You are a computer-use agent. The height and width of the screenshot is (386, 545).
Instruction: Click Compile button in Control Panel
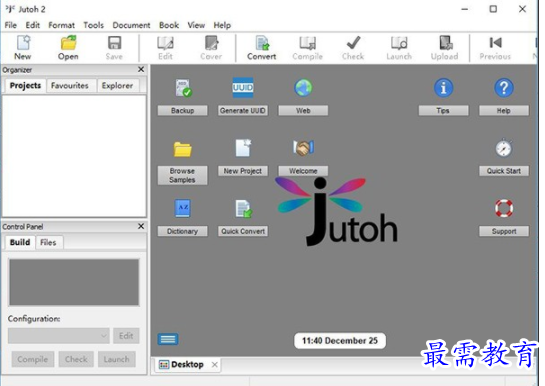click(x=33, y=359)
